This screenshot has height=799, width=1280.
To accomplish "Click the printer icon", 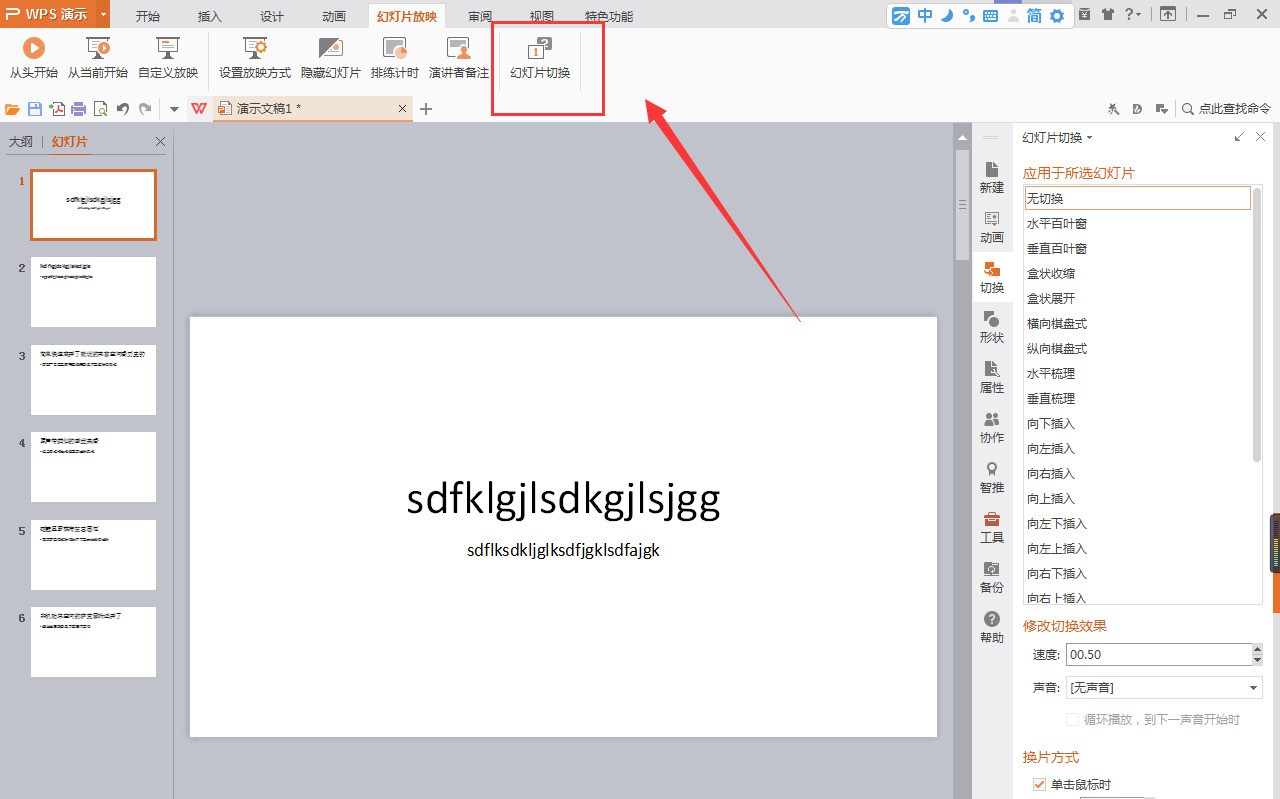I will (x=78, y=109).
